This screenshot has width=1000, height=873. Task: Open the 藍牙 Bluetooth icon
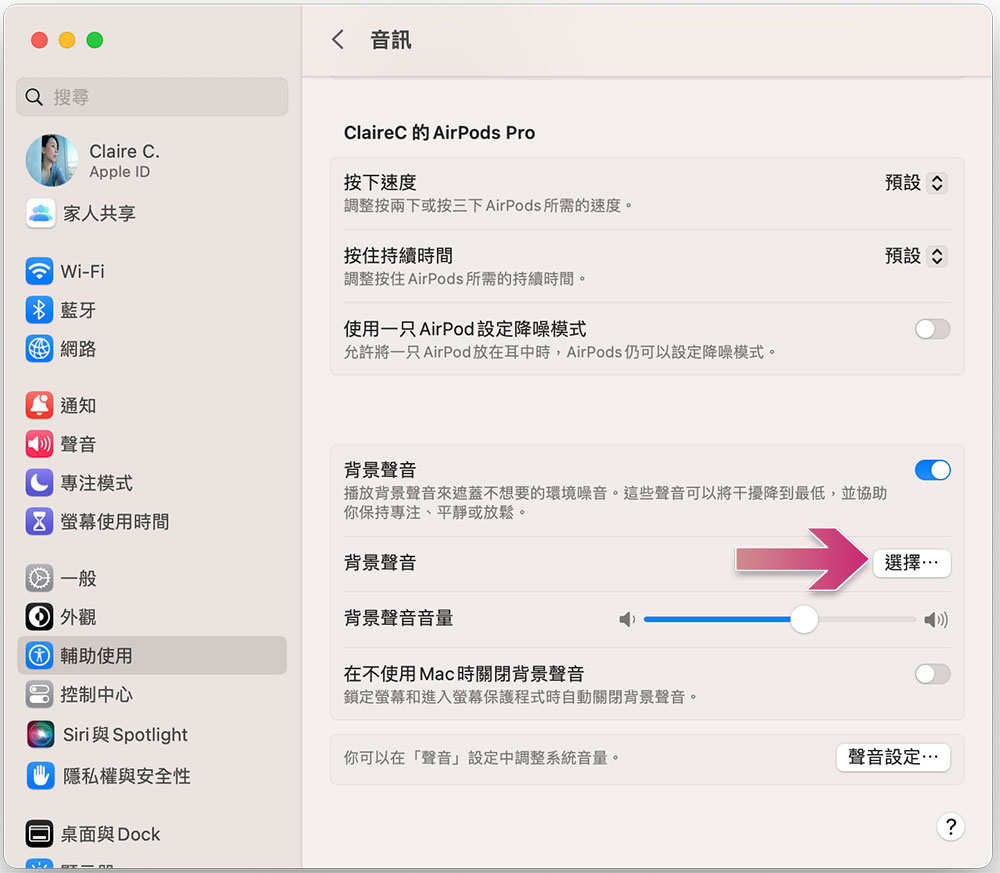[40, 310]
